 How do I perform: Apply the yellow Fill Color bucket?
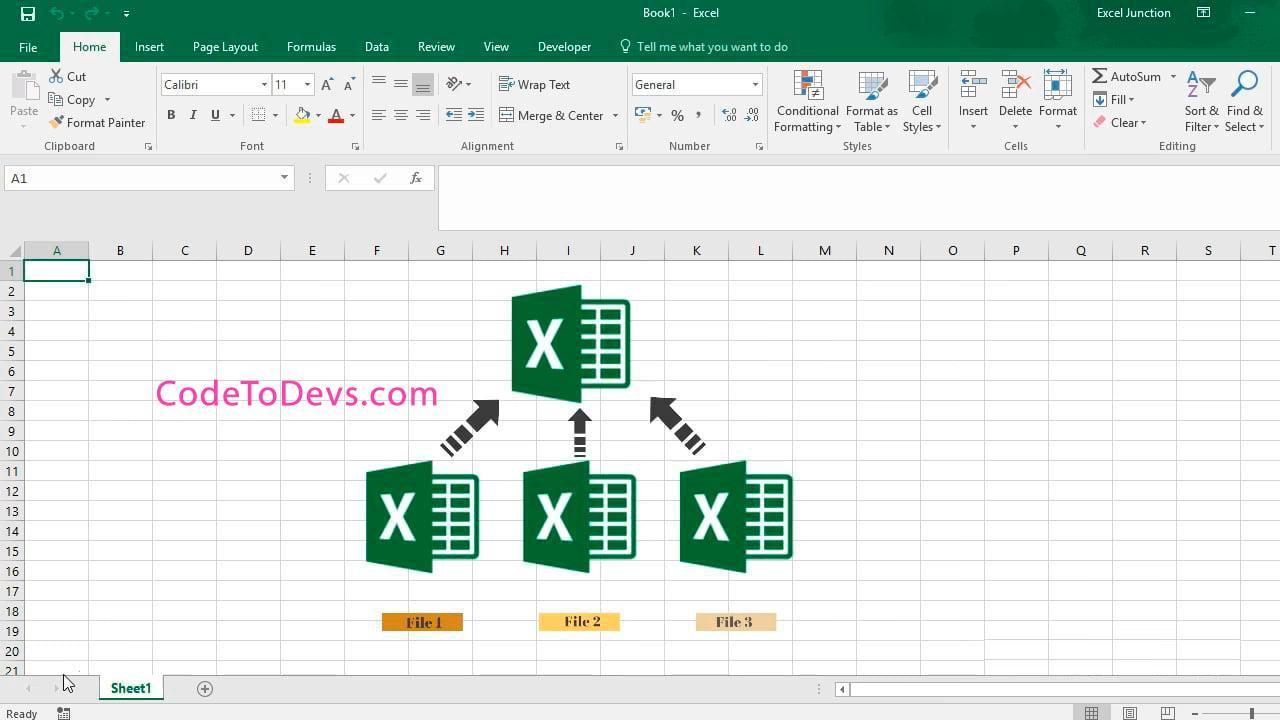(302, 116)
